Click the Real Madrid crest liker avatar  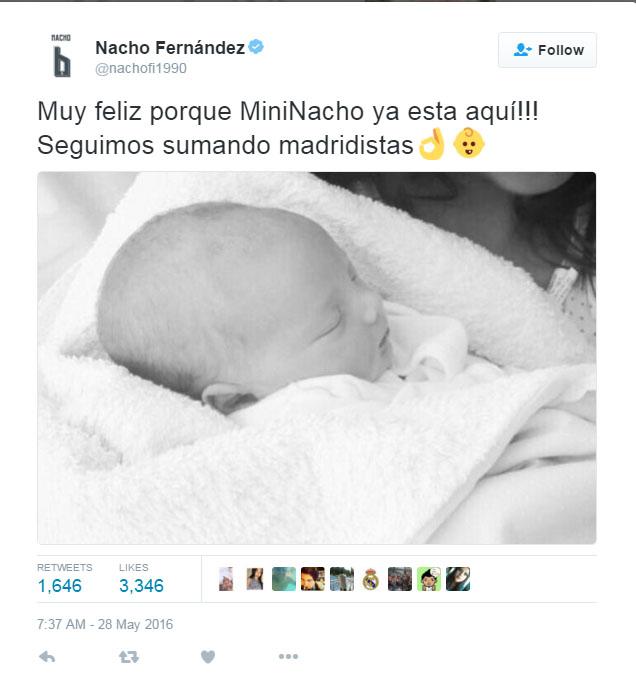click(x=370, y=579)
